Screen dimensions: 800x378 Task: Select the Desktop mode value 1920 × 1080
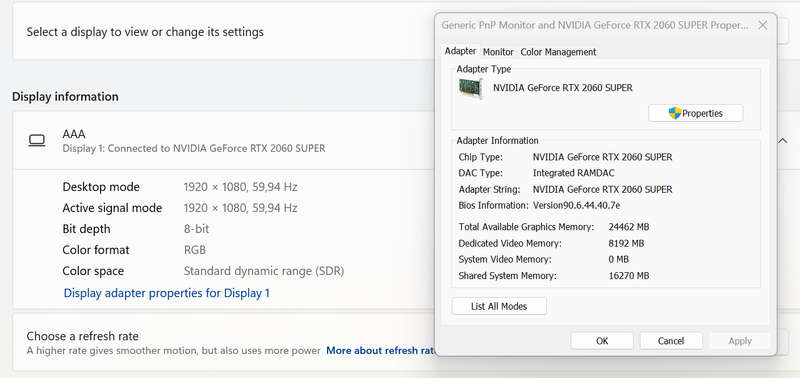[240, 187]
